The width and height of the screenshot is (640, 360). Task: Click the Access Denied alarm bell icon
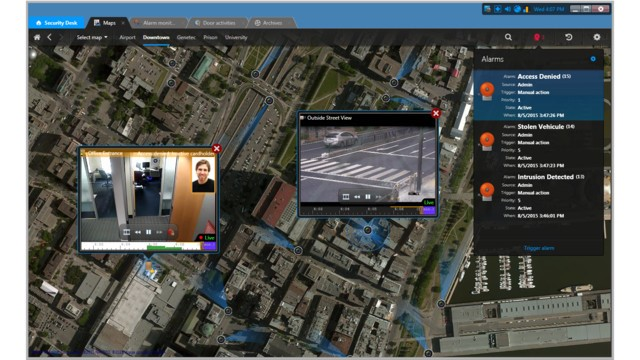(487, 91)
